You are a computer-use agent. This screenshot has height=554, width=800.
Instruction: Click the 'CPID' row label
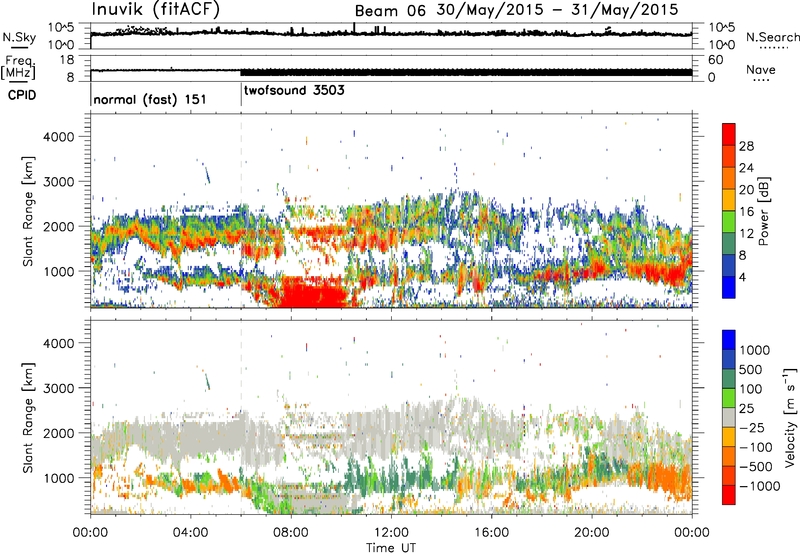pyautogui.click(x=22, y=95)
